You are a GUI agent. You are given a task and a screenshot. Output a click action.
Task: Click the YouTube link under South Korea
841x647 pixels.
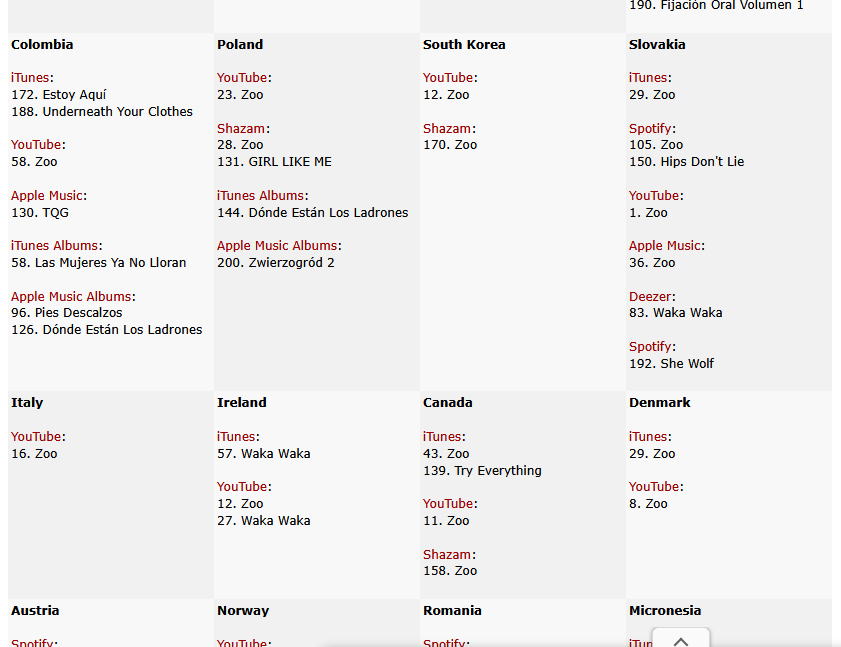448,78
